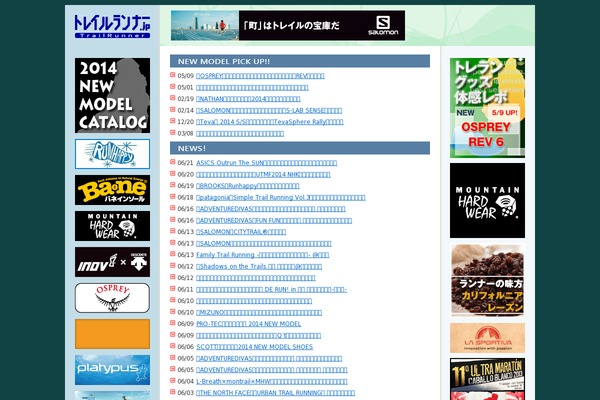Screen dimensions: 600x400
Task: Open the 06/11 DE RUN! in news link
Action: click(271, 289)
